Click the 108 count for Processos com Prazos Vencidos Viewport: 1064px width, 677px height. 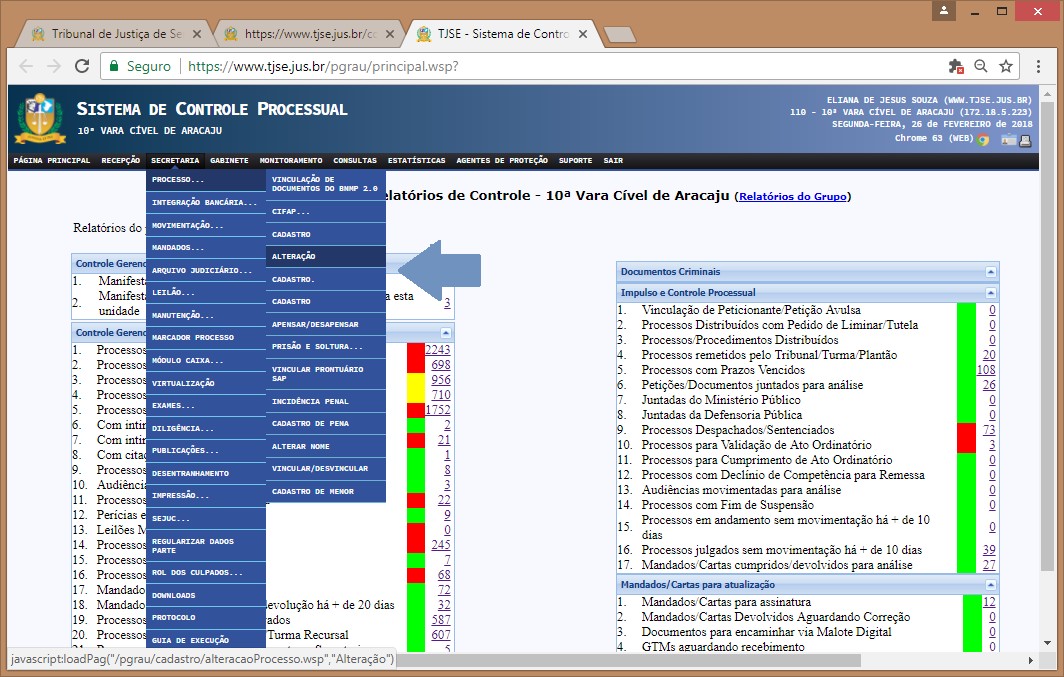pyautogui.click(x=985, y=370)
